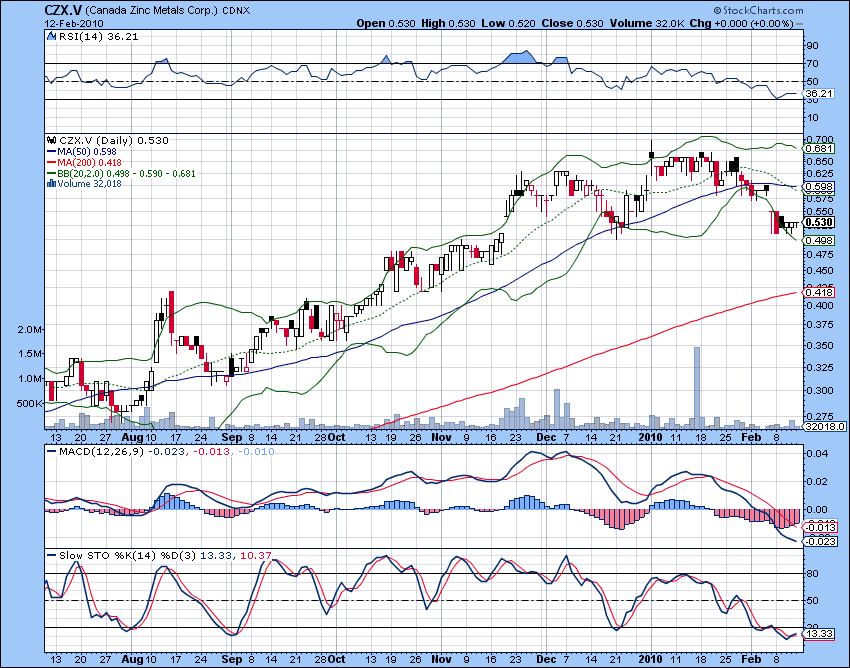Click the Volume 32,018 legend text
The image size is (850, 668).
coord(89,184)
